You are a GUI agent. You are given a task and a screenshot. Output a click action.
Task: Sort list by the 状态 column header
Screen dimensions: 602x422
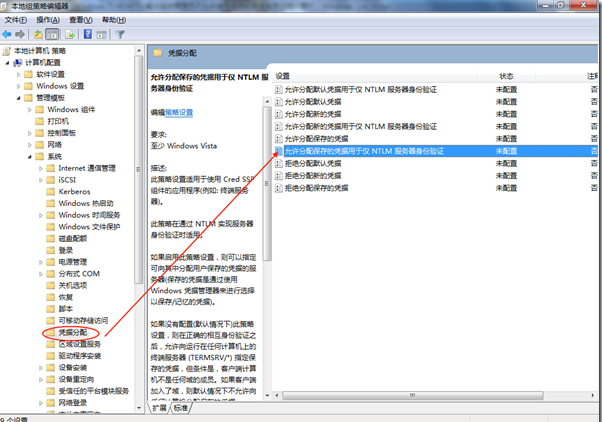(x=506, y=76)
